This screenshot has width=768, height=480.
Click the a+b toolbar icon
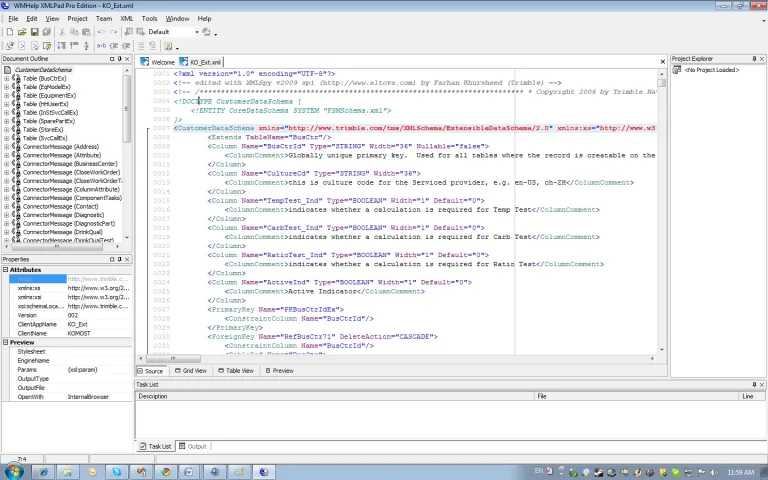pyautogui.click(x=101, y=46)
